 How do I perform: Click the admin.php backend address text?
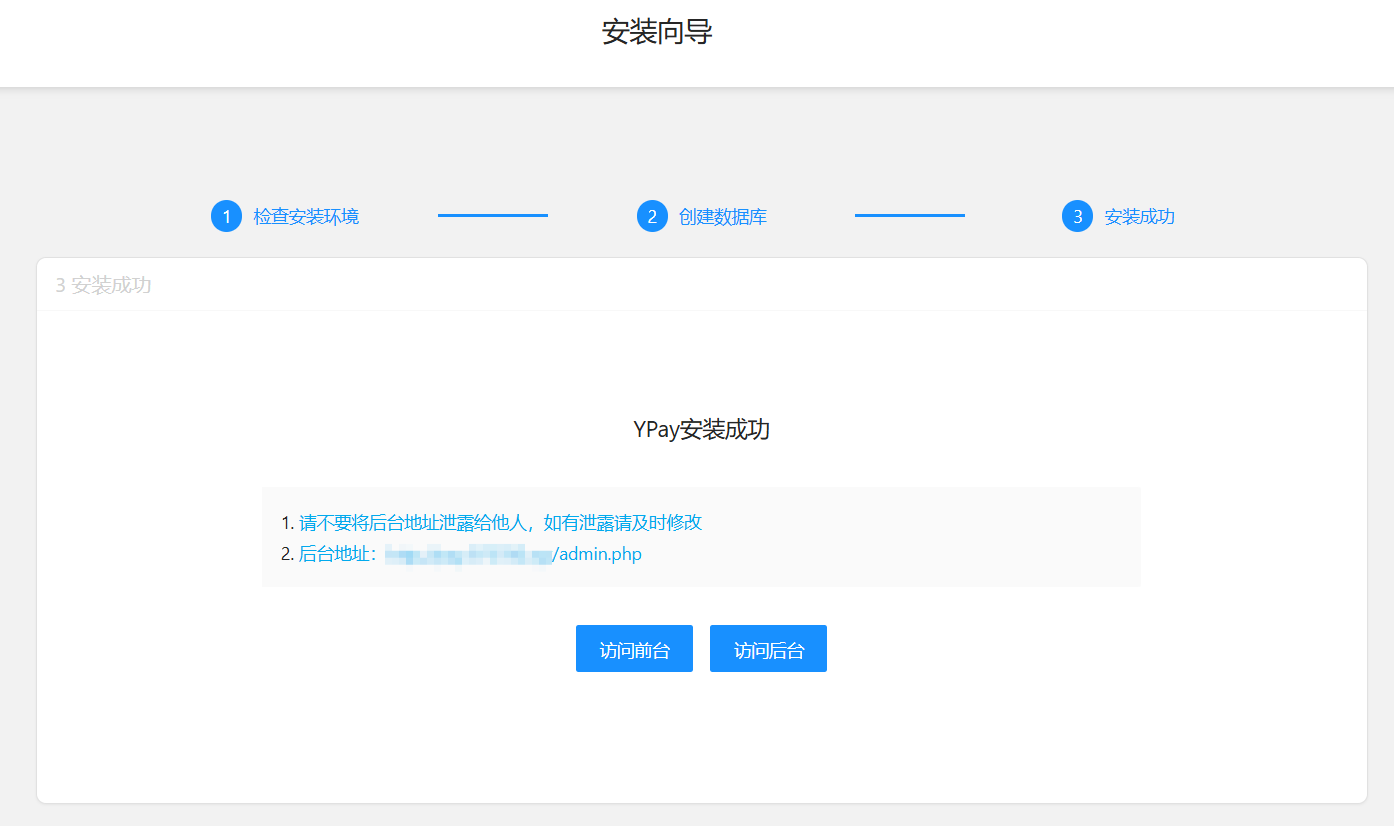[470, 554]
